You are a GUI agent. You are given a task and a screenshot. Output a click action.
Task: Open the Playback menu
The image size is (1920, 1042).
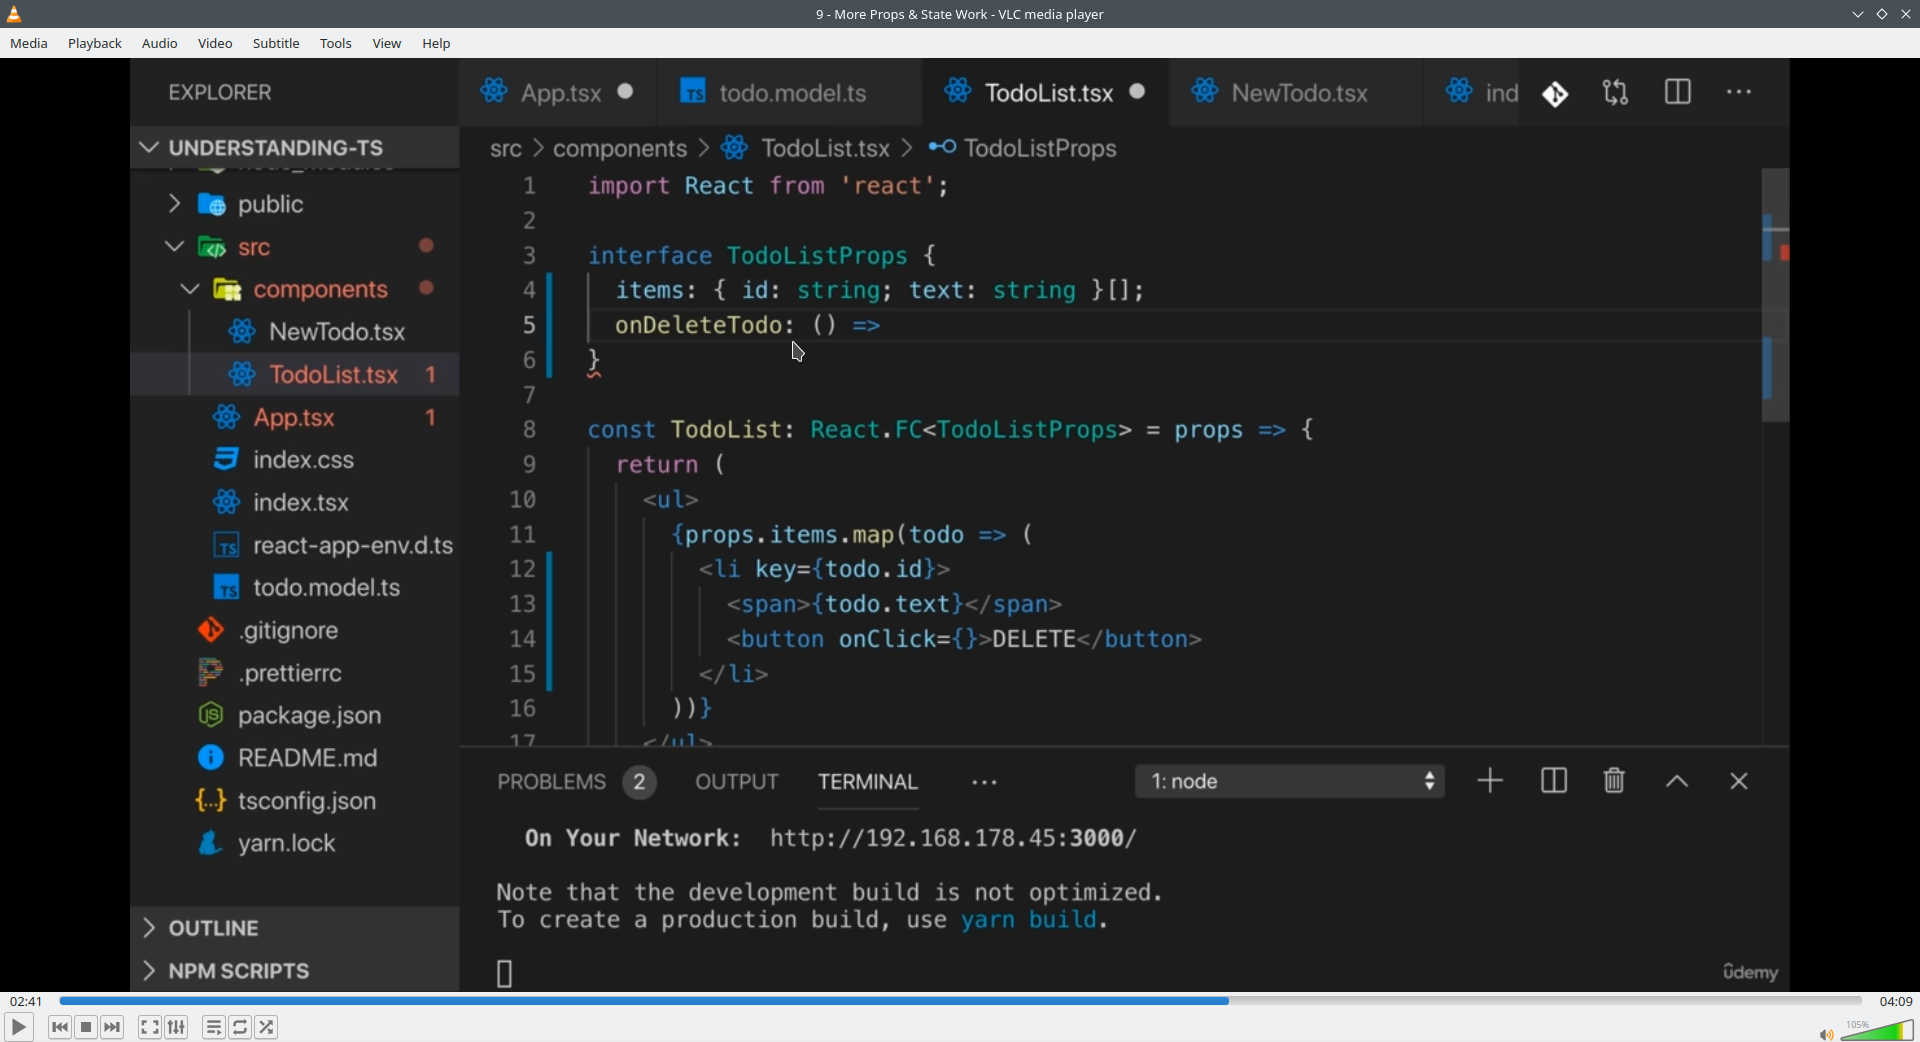(x=95, y=43)
